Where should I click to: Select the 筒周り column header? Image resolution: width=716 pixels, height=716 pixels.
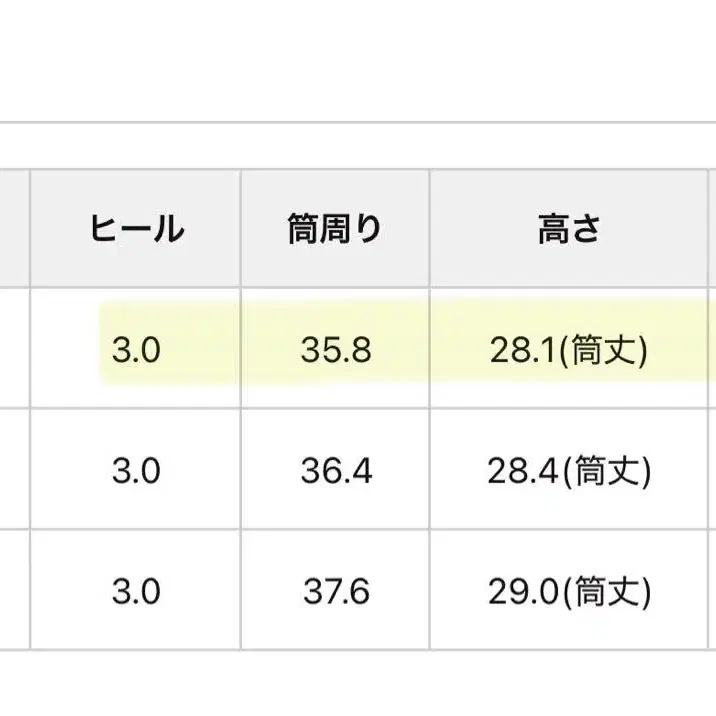pyautogui.click(x=335, y=229)
